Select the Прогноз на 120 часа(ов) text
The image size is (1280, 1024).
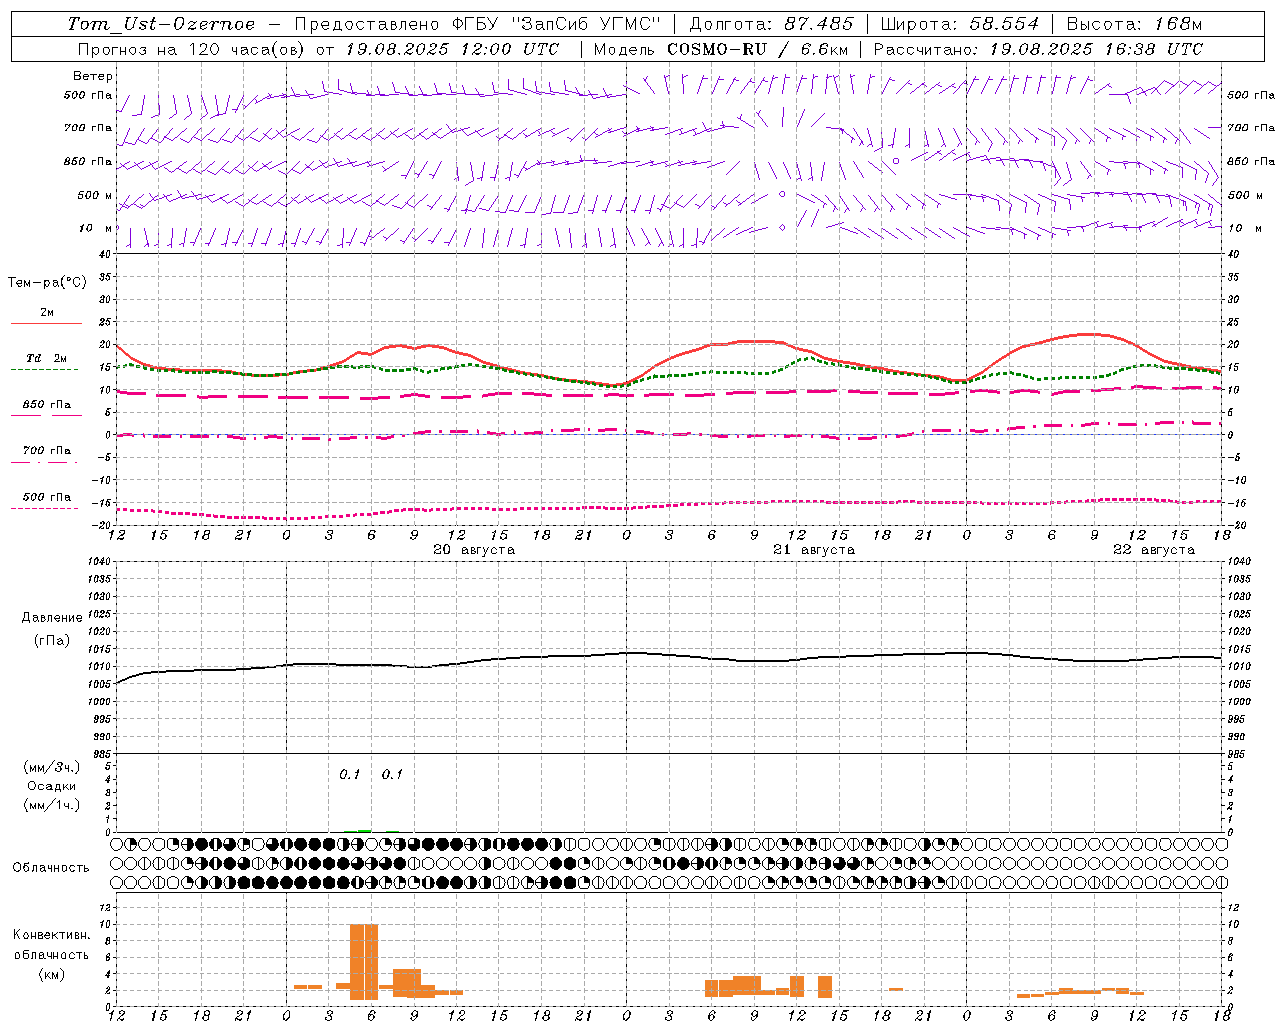[x=192, y=49]
